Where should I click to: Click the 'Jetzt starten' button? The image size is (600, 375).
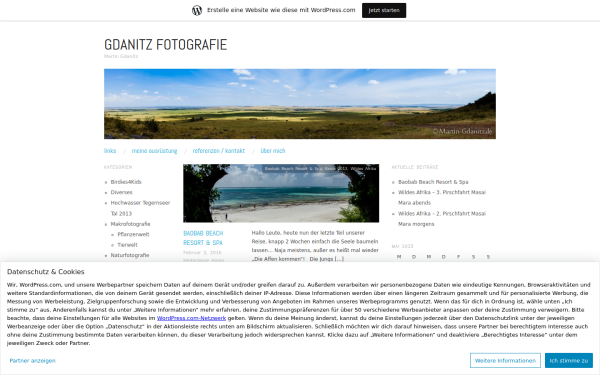pyautogui.click(x=384, y=10)
